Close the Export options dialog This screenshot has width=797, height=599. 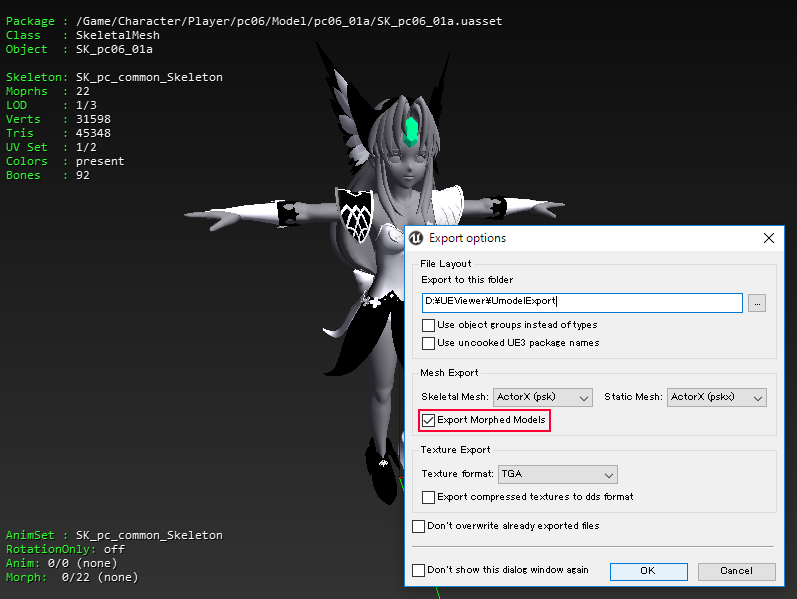(769, 238)
